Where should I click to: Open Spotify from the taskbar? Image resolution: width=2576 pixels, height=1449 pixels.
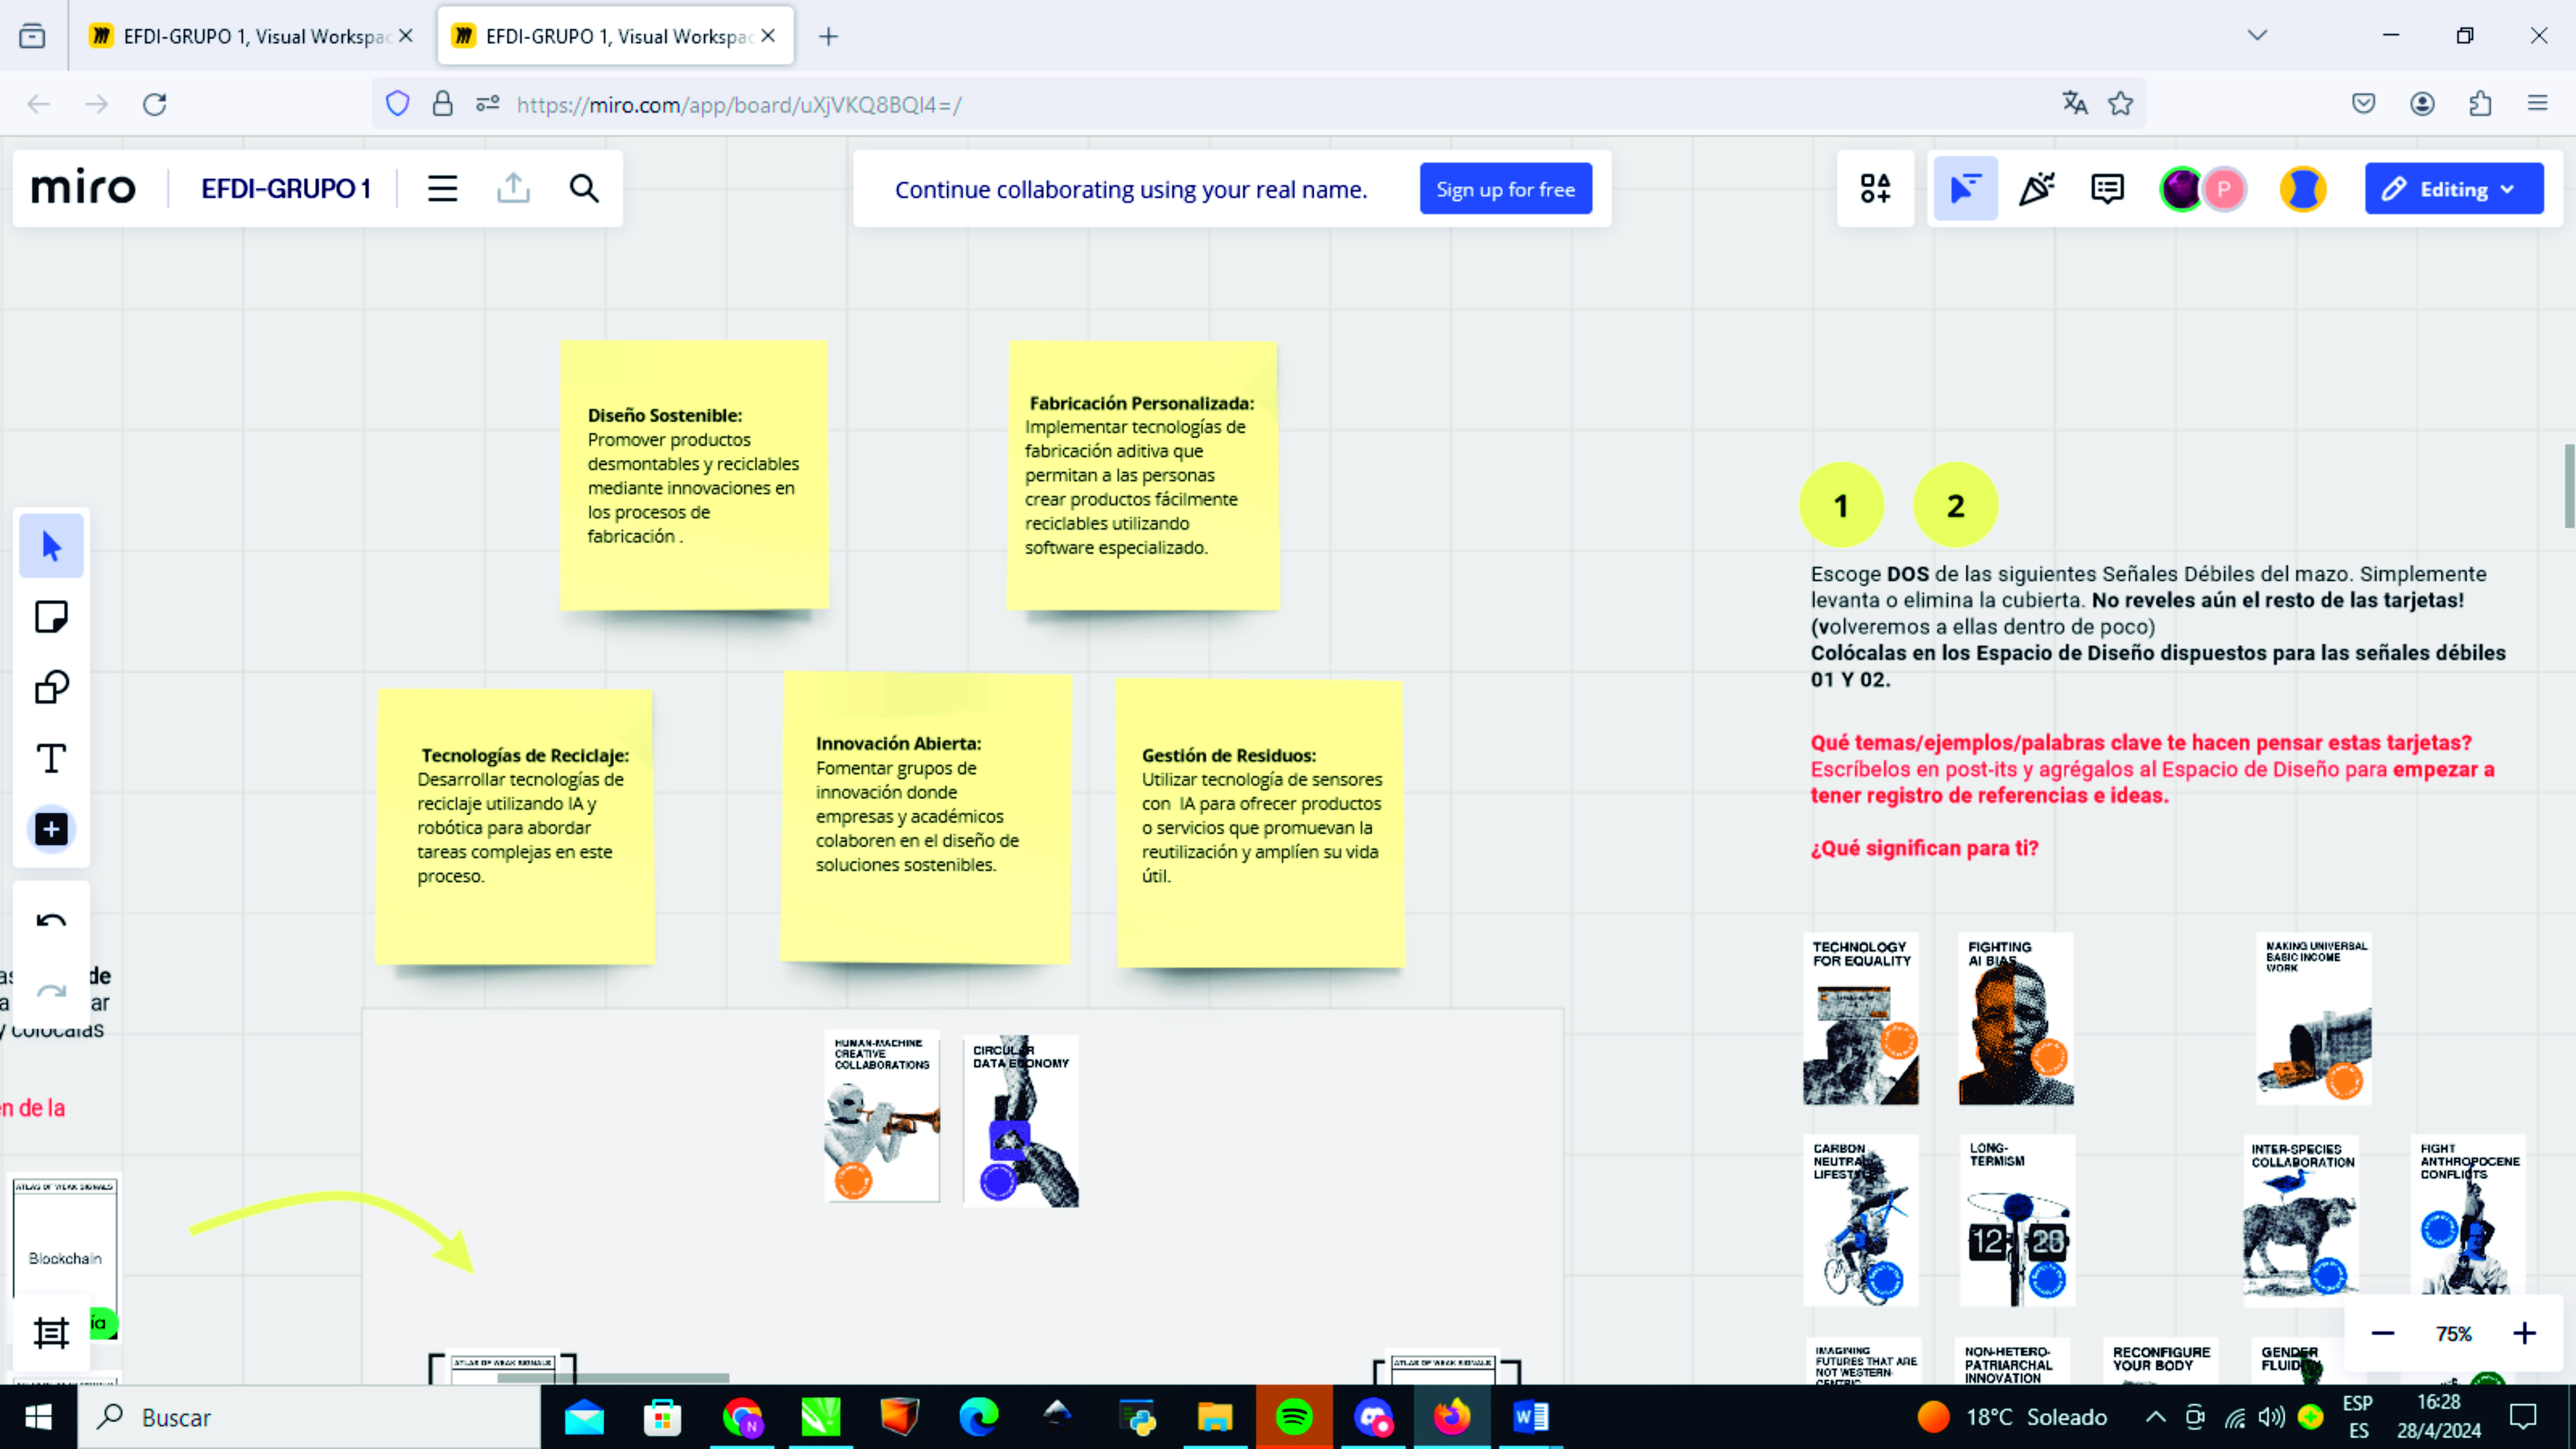tap(1294, 1417)
